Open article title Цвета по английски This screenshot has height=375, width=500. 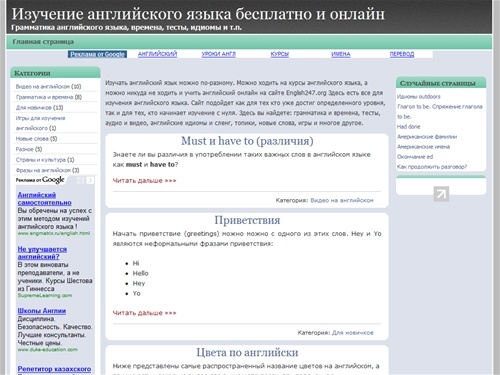pos(247,352)
